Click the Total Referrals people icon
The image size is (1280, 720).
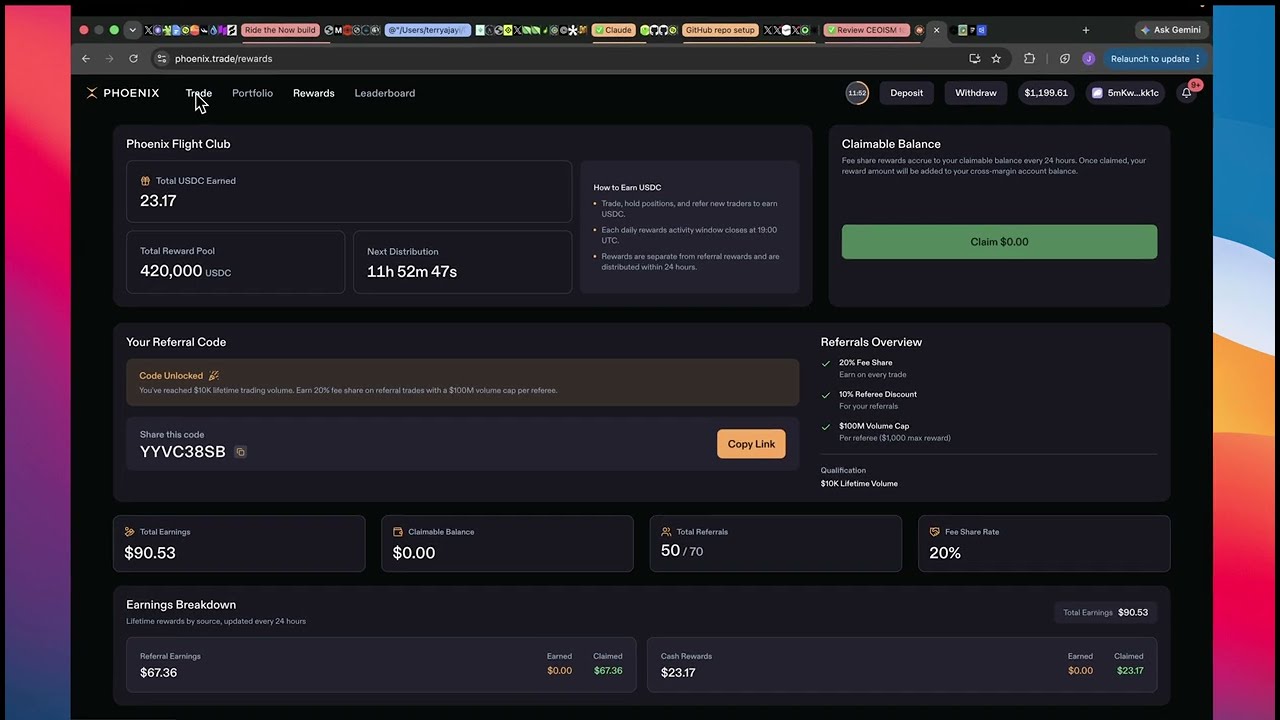(x=666, y=532)
